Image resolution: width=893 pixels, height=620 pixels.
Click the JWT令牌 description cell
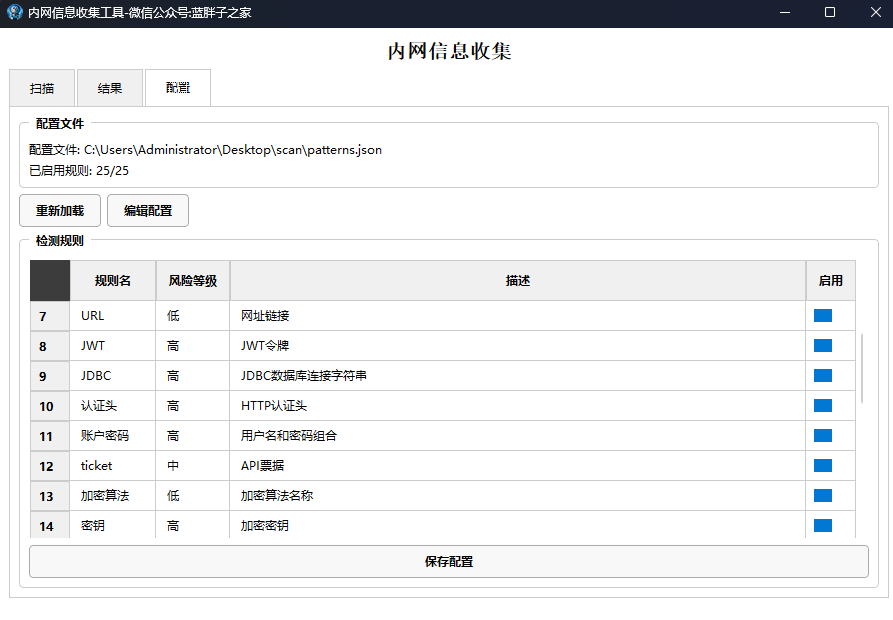(x=518, y=346)
